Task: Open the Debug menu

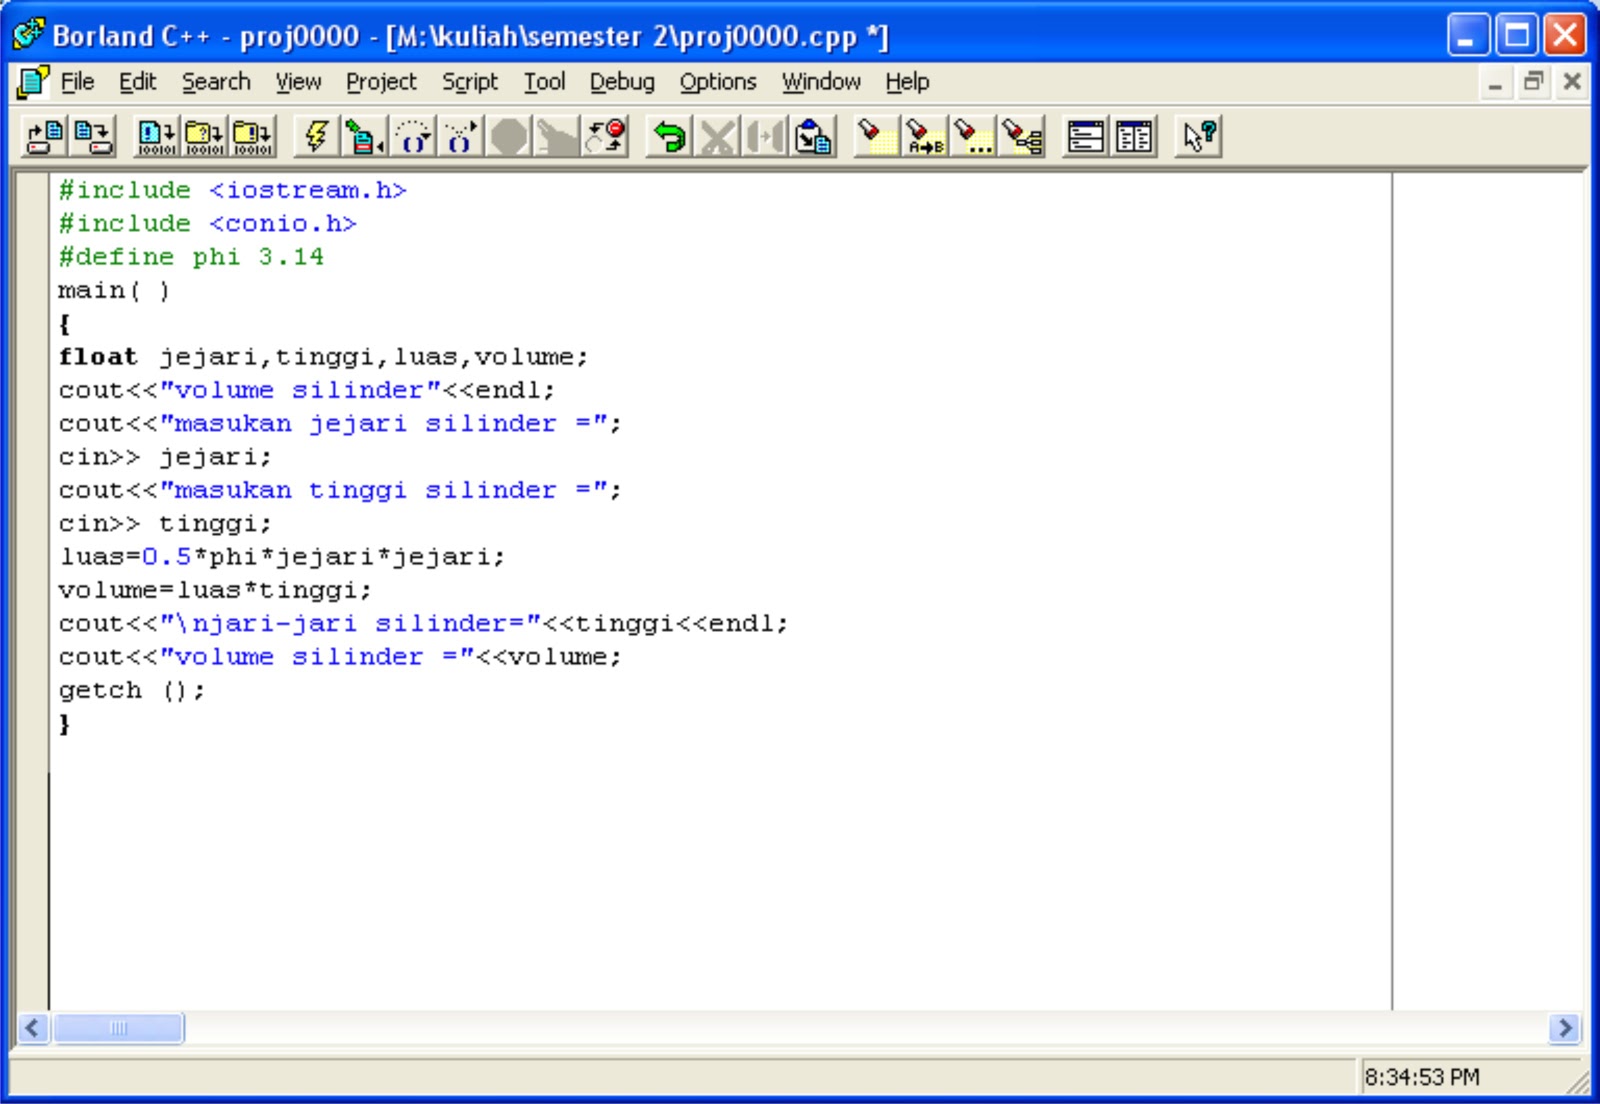Action: click(622, 82)
